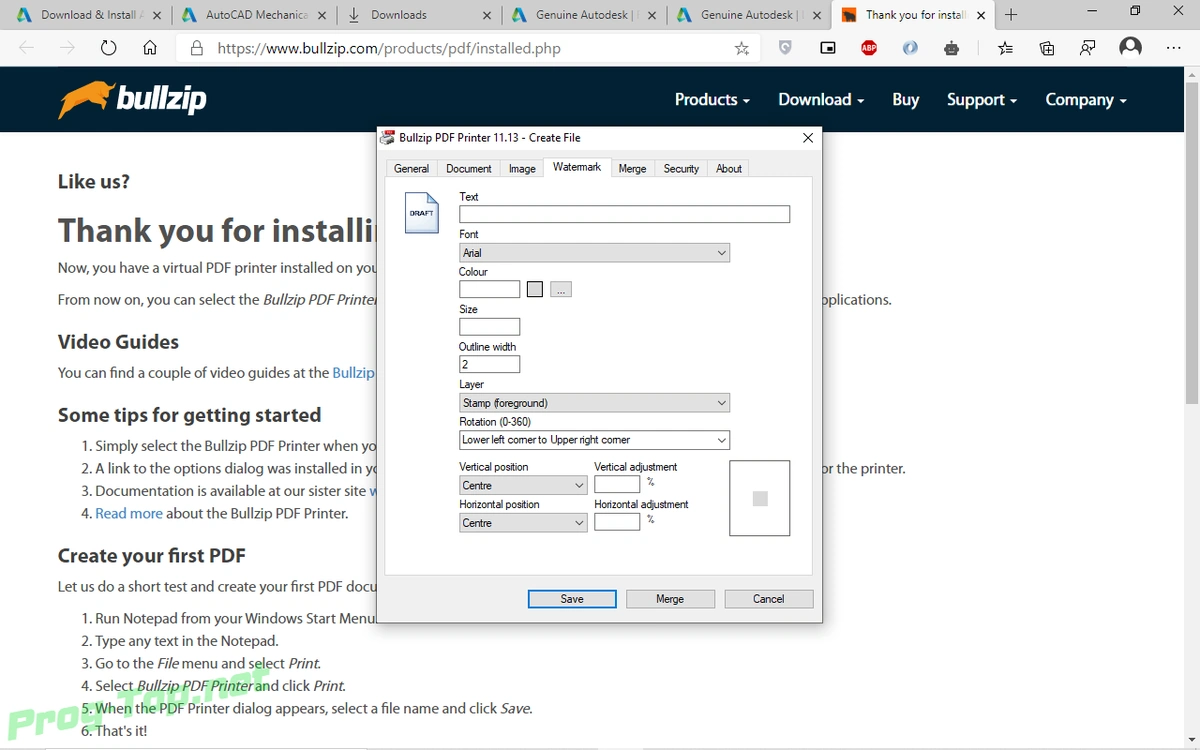Image resolution: width=1200 pixels, height=750 pixels.
Task: Click the site lock padlock icon
Action: (196, 48)
